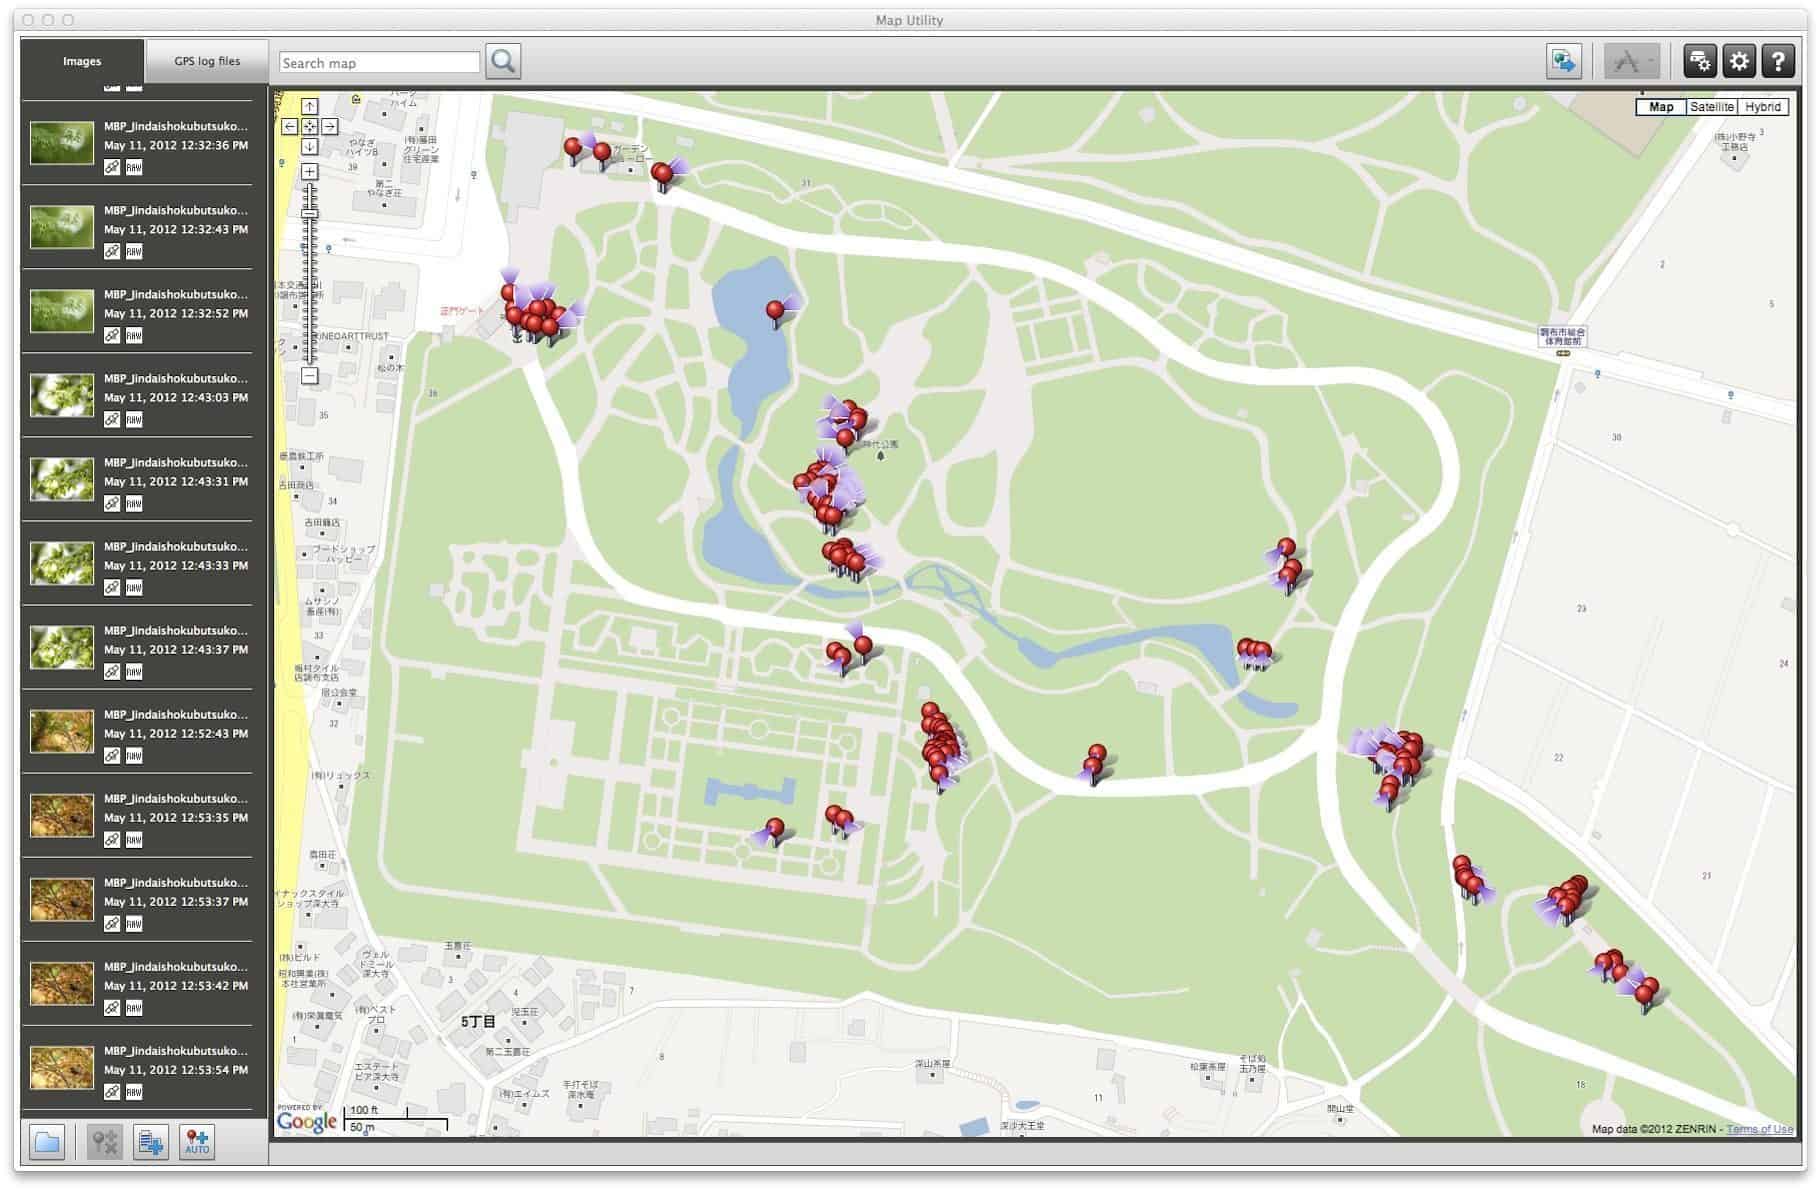Open preferences with the gear icon

(x=1739, y=61)
